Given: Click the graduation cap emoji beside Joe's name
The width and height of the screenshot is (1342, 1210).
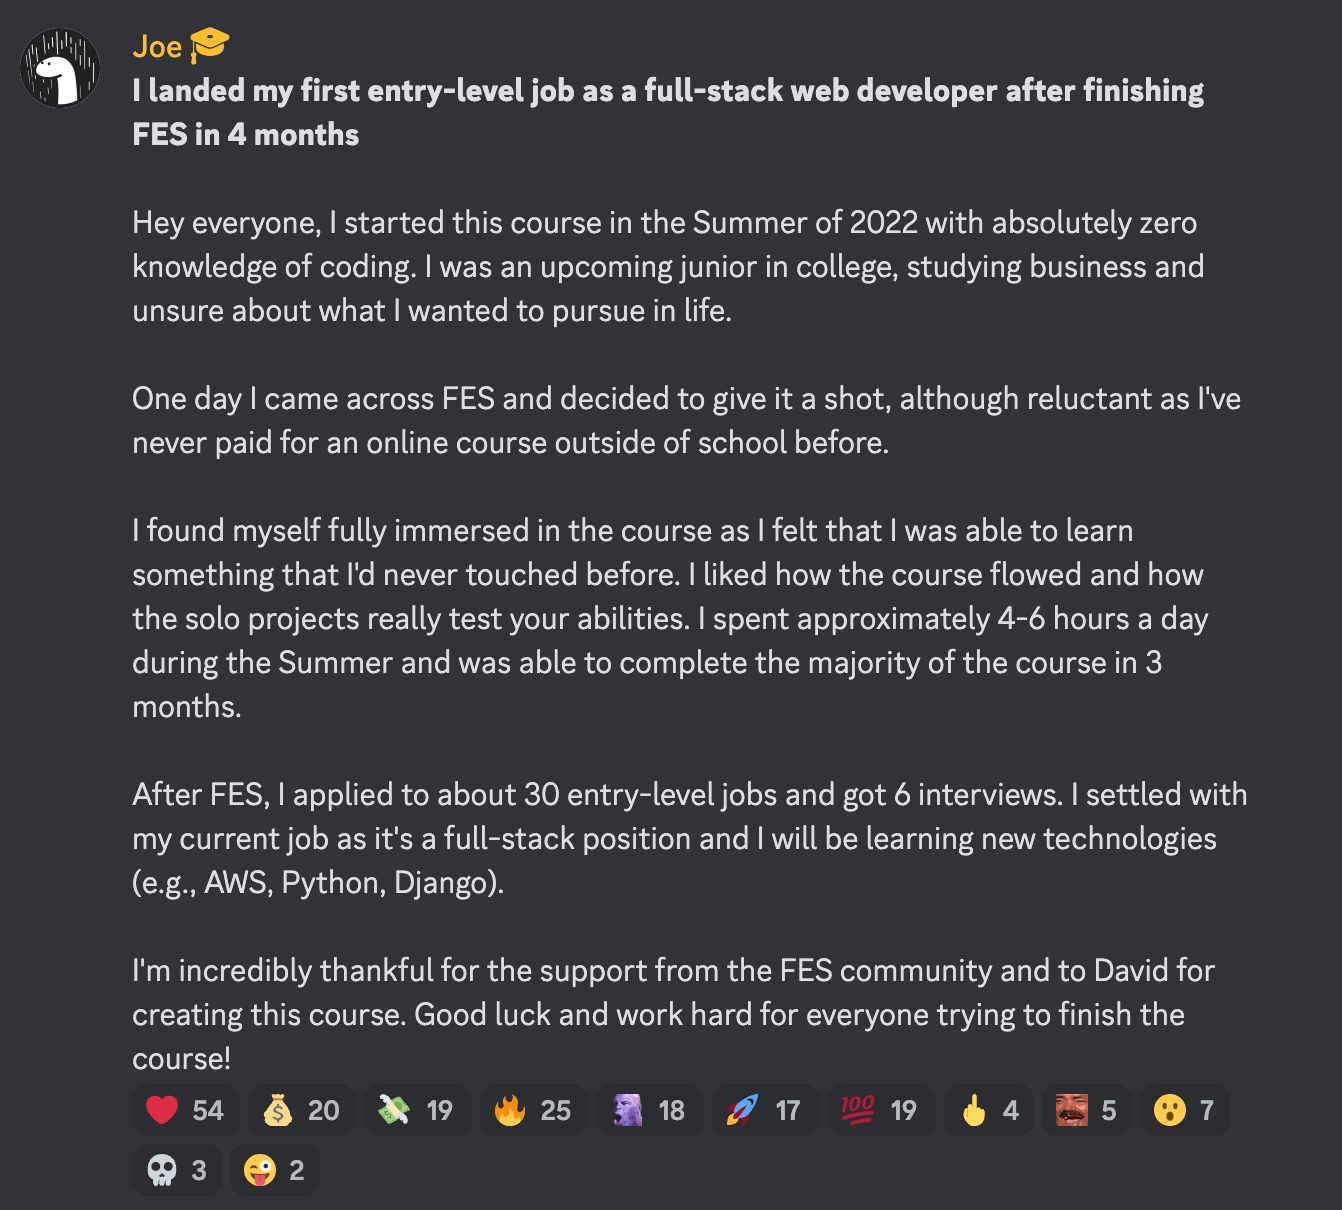Looking at the screenshot, I should tap(211, 45).
